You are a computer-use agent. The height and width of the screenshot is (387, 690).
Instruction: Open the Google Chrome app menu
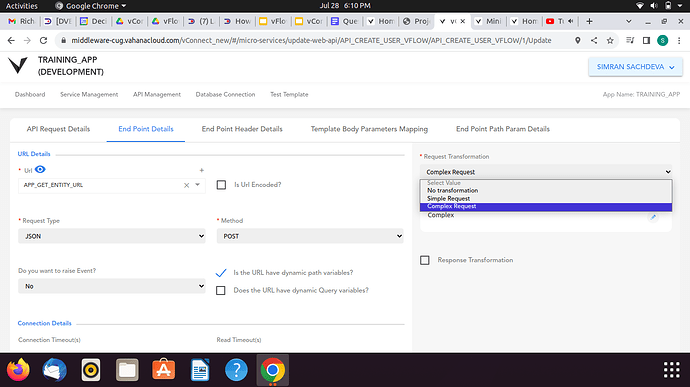click(91, 6)
